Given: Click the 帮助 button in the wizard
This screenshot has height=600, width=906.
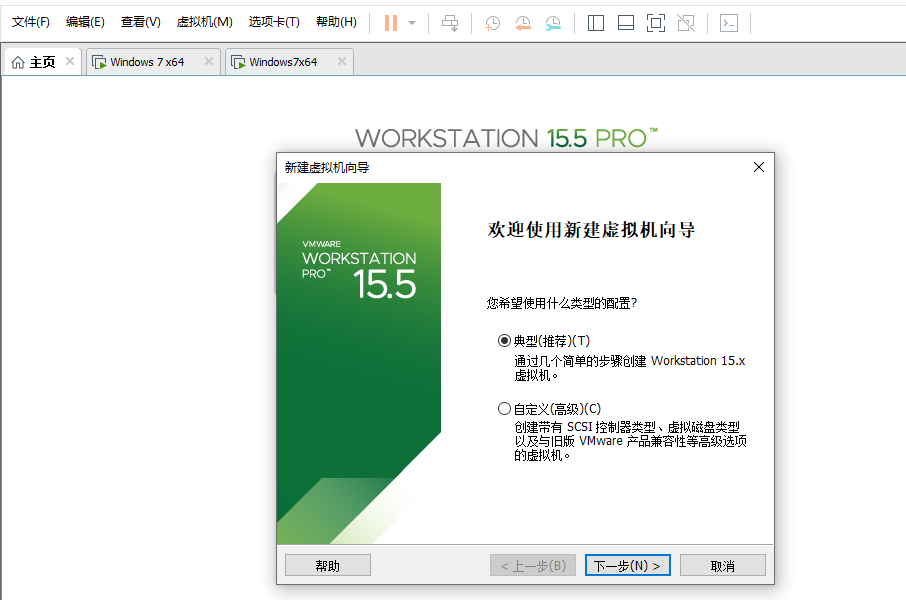Looking at the screenshot, I should tap(328, 565).
